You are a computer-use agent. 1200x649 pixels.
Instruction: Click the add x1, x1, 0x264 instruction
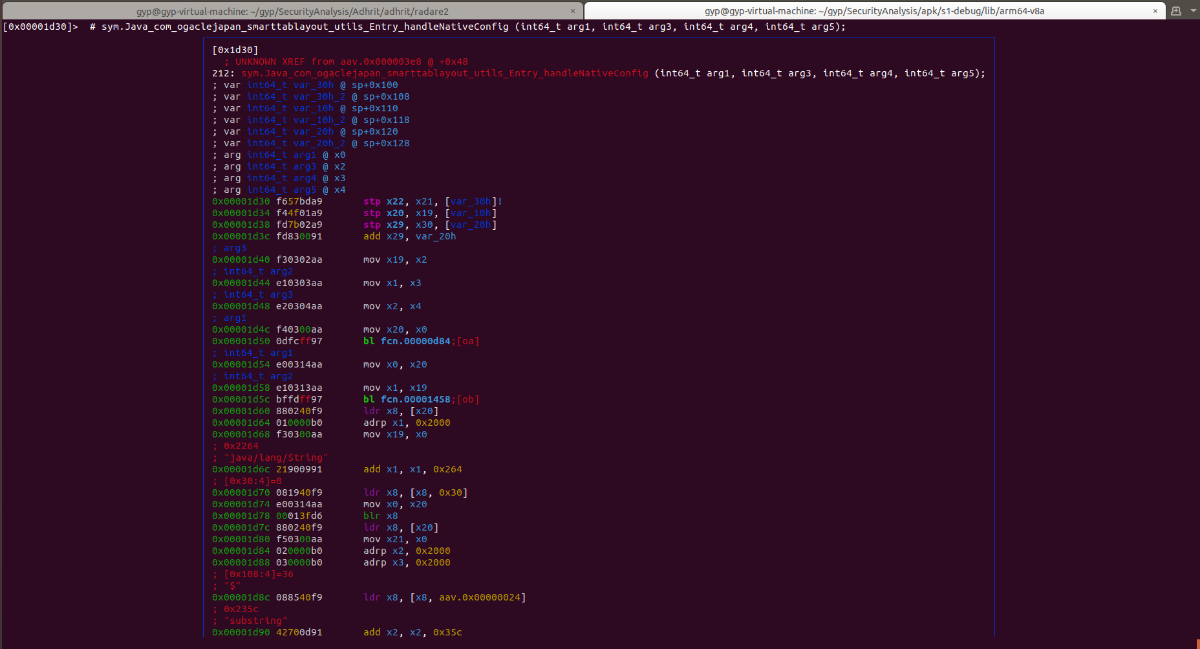point(412,469)
